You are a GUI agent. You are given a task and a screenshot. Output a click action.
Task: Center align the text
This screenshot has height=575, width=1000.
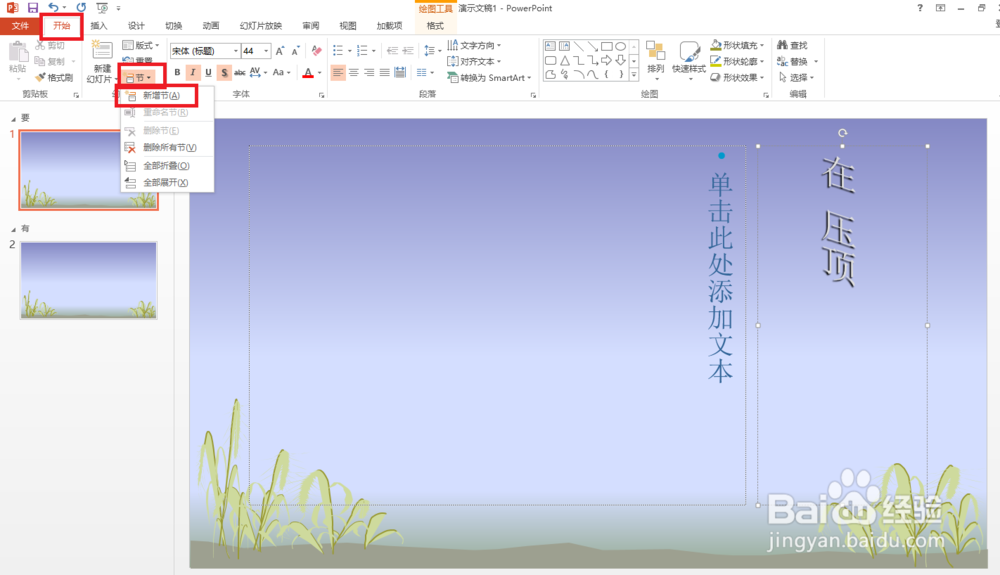pos(353,72)
